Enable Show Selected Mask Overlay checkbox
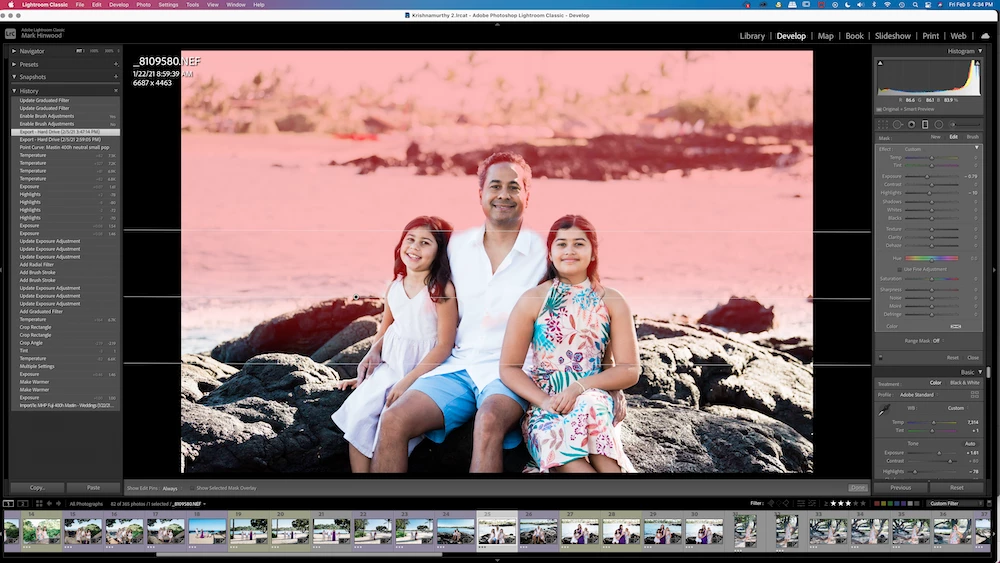 (192, 488)
